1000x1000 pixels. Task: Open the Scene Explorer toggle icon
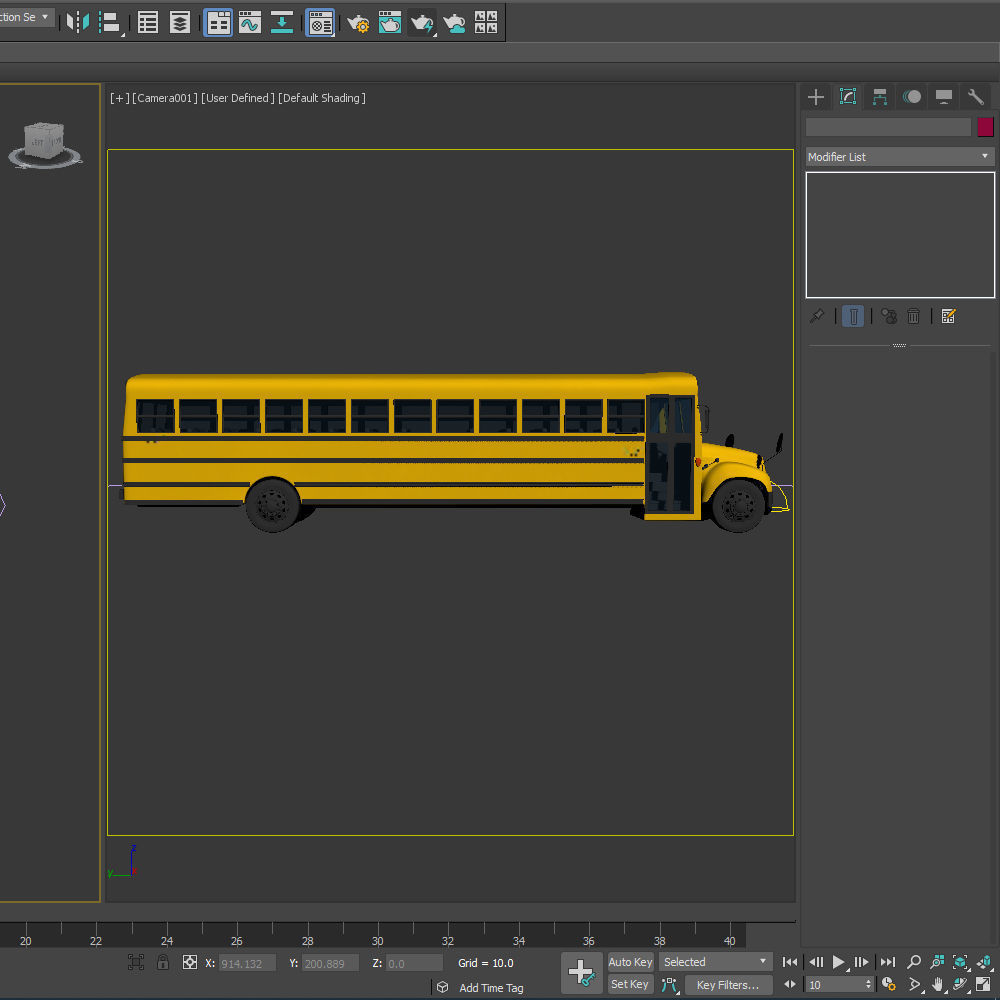tap(148, 22)
